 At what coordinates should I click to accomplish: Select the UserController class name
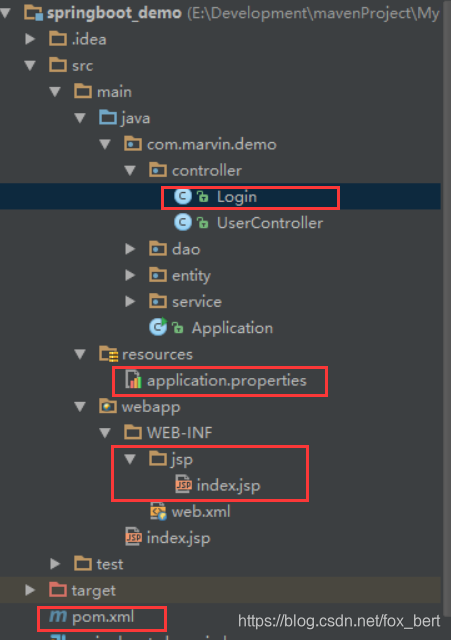pos(270,223)
